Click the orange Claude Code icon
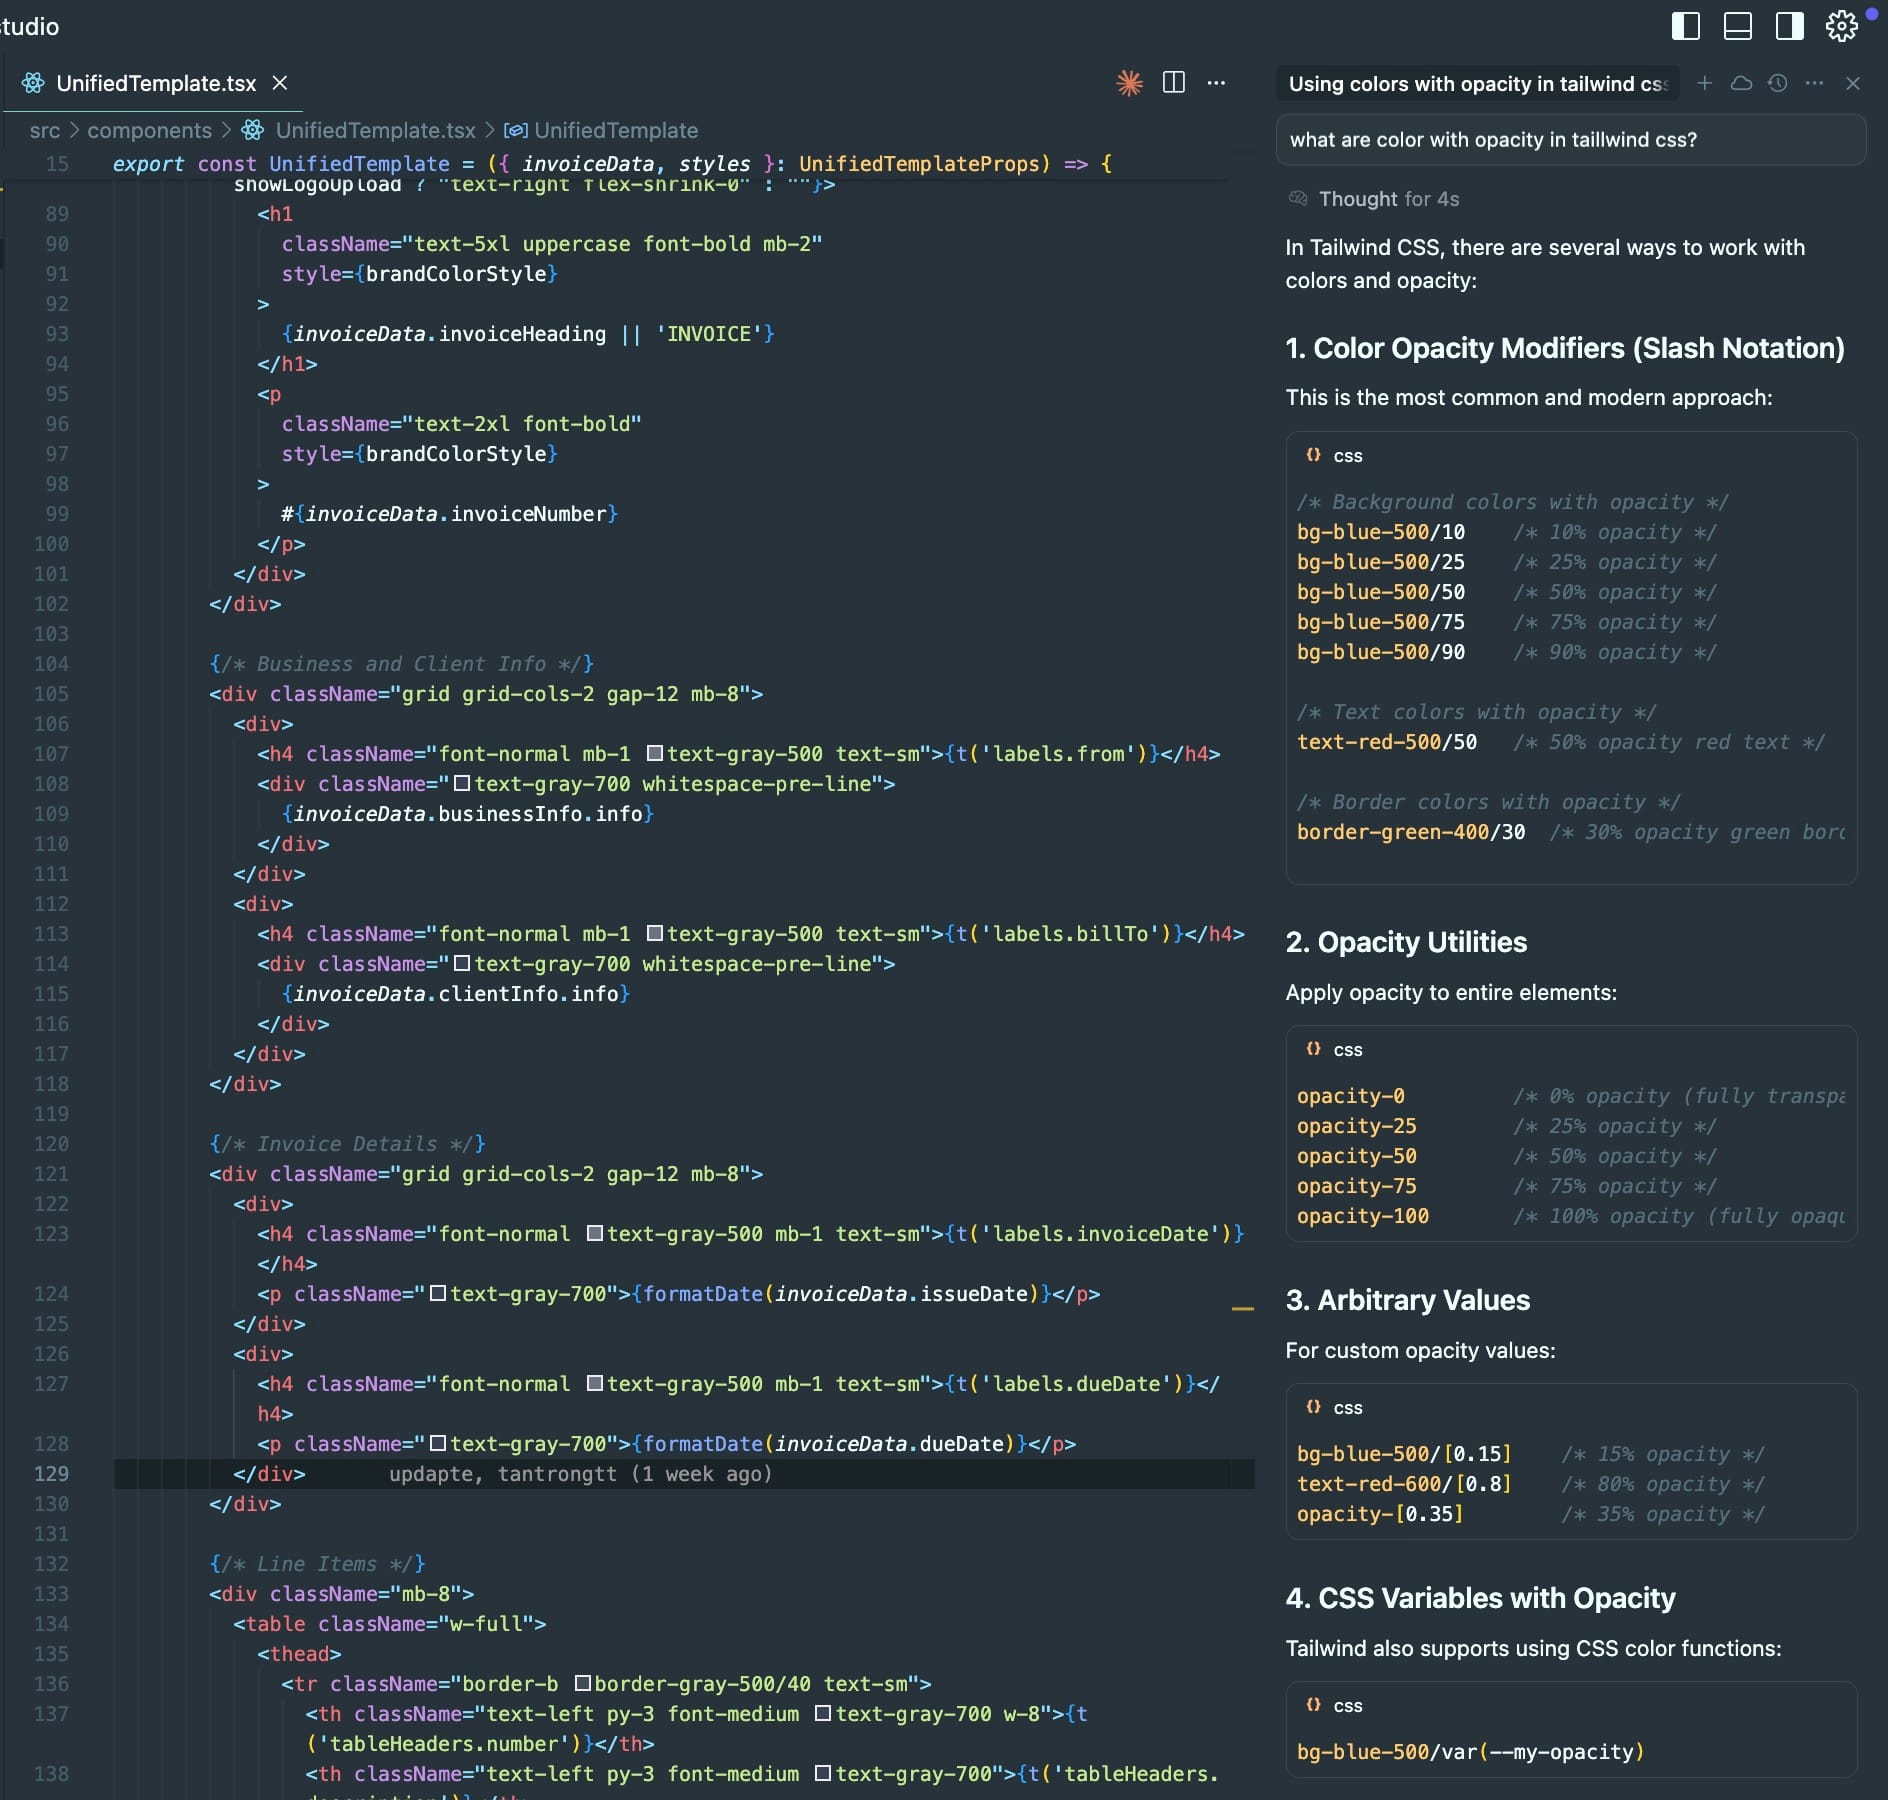Image resolution: width=1888 pixels, height=1800 pixels. 1129,83
